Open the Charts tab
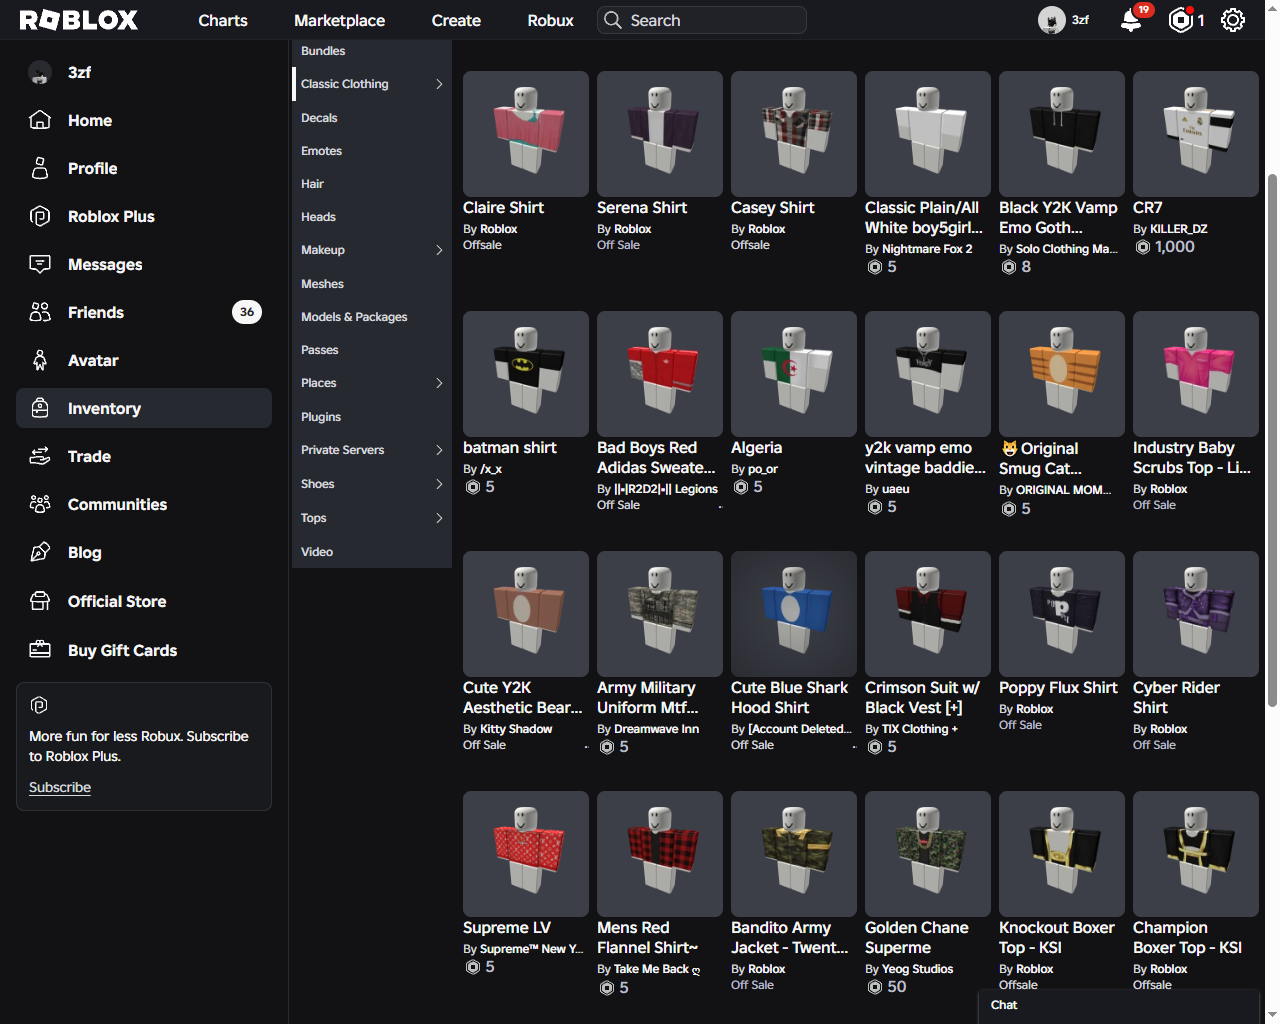 point(223,20)
